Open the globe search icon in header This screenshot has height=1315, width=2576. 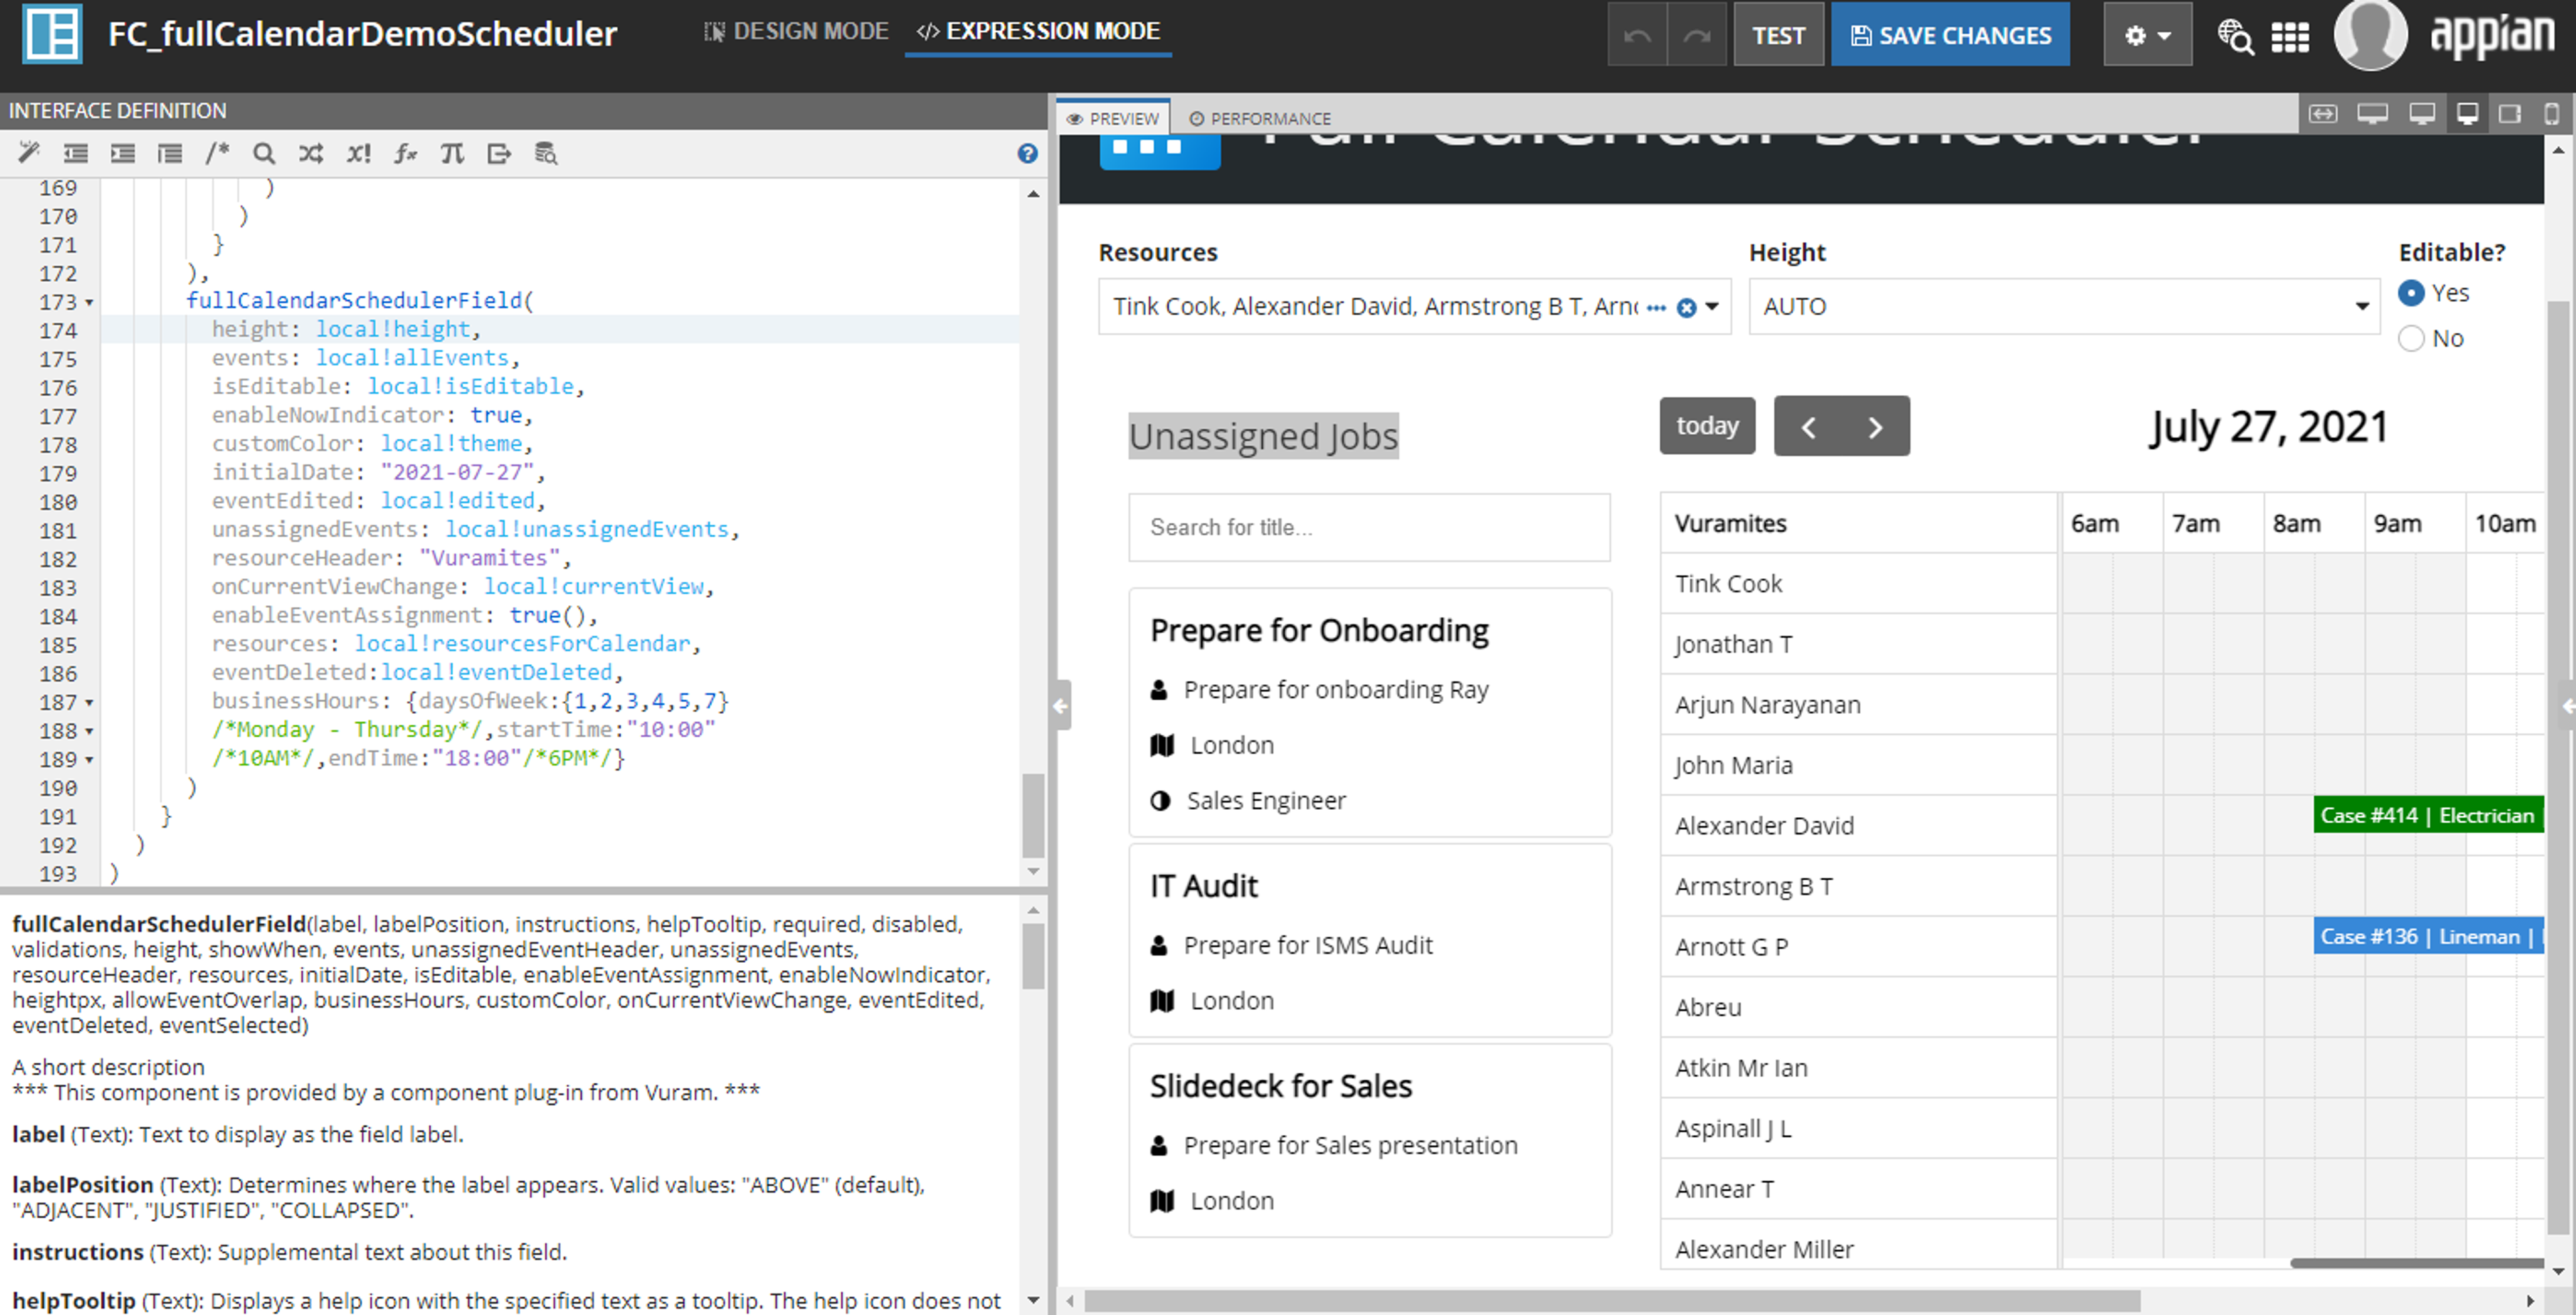pyautogui.click(x=2235, y=36)
